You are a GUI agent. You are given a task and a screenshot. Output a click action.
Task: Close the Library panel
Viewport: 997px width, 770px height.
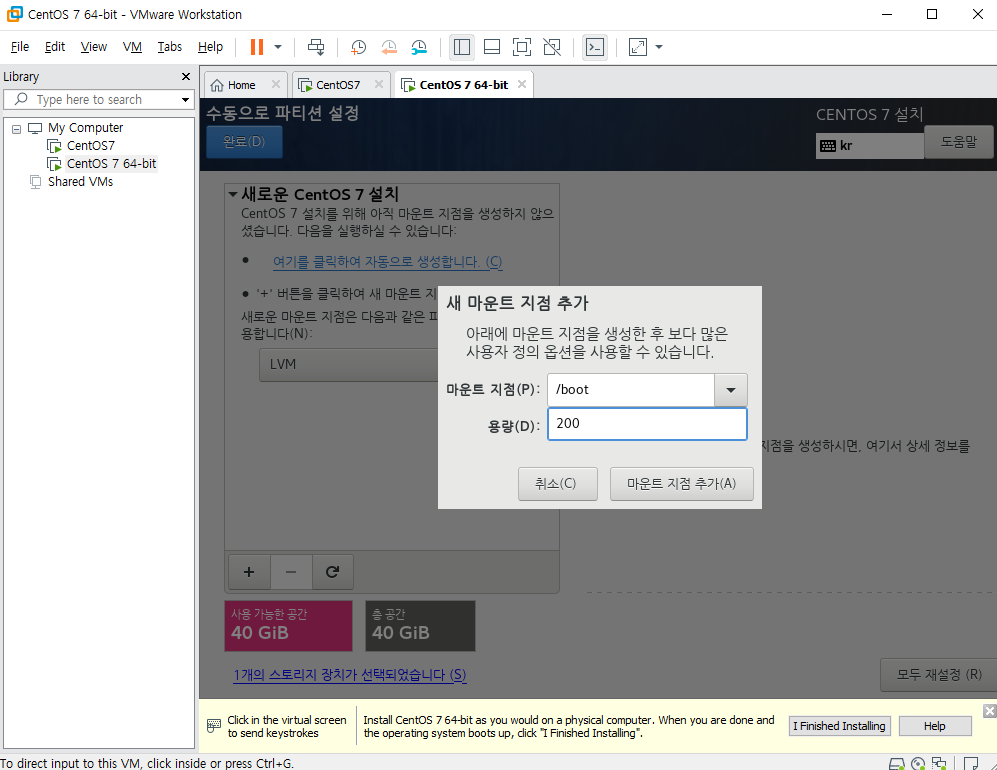tap(186, 77)
